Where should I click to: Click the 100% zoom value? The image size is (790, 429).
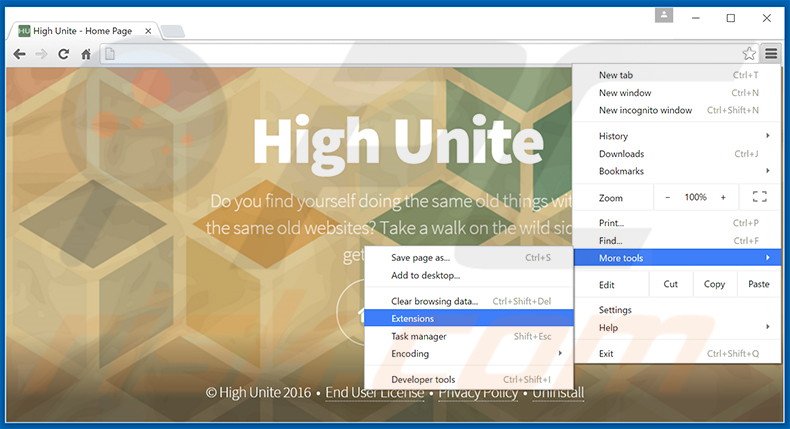point(695,197)
